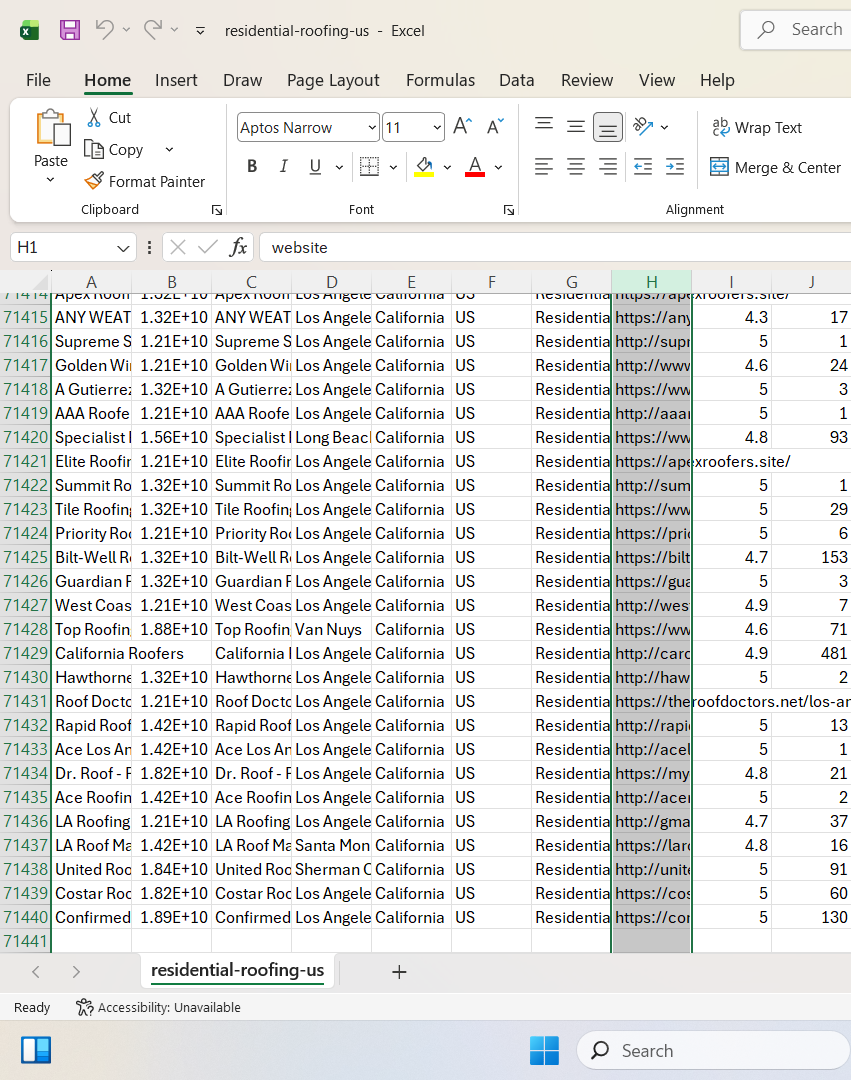Apply cell borders icon
Image resolution: width=851 pixels, height=1080 pixels.
pyautogui.click(x=370, y=167)
